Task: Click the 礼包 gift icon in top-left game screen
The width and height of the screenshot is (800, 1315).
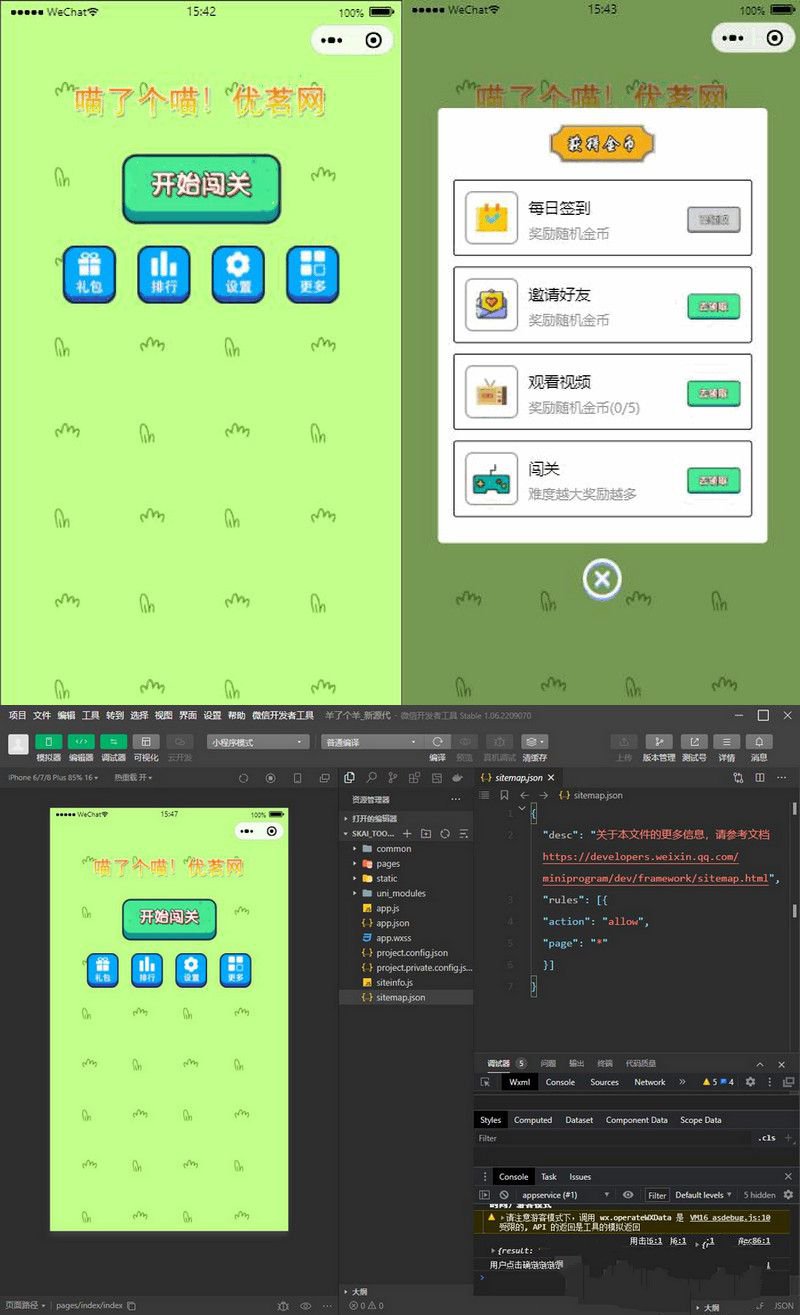Action: point(89,274)
